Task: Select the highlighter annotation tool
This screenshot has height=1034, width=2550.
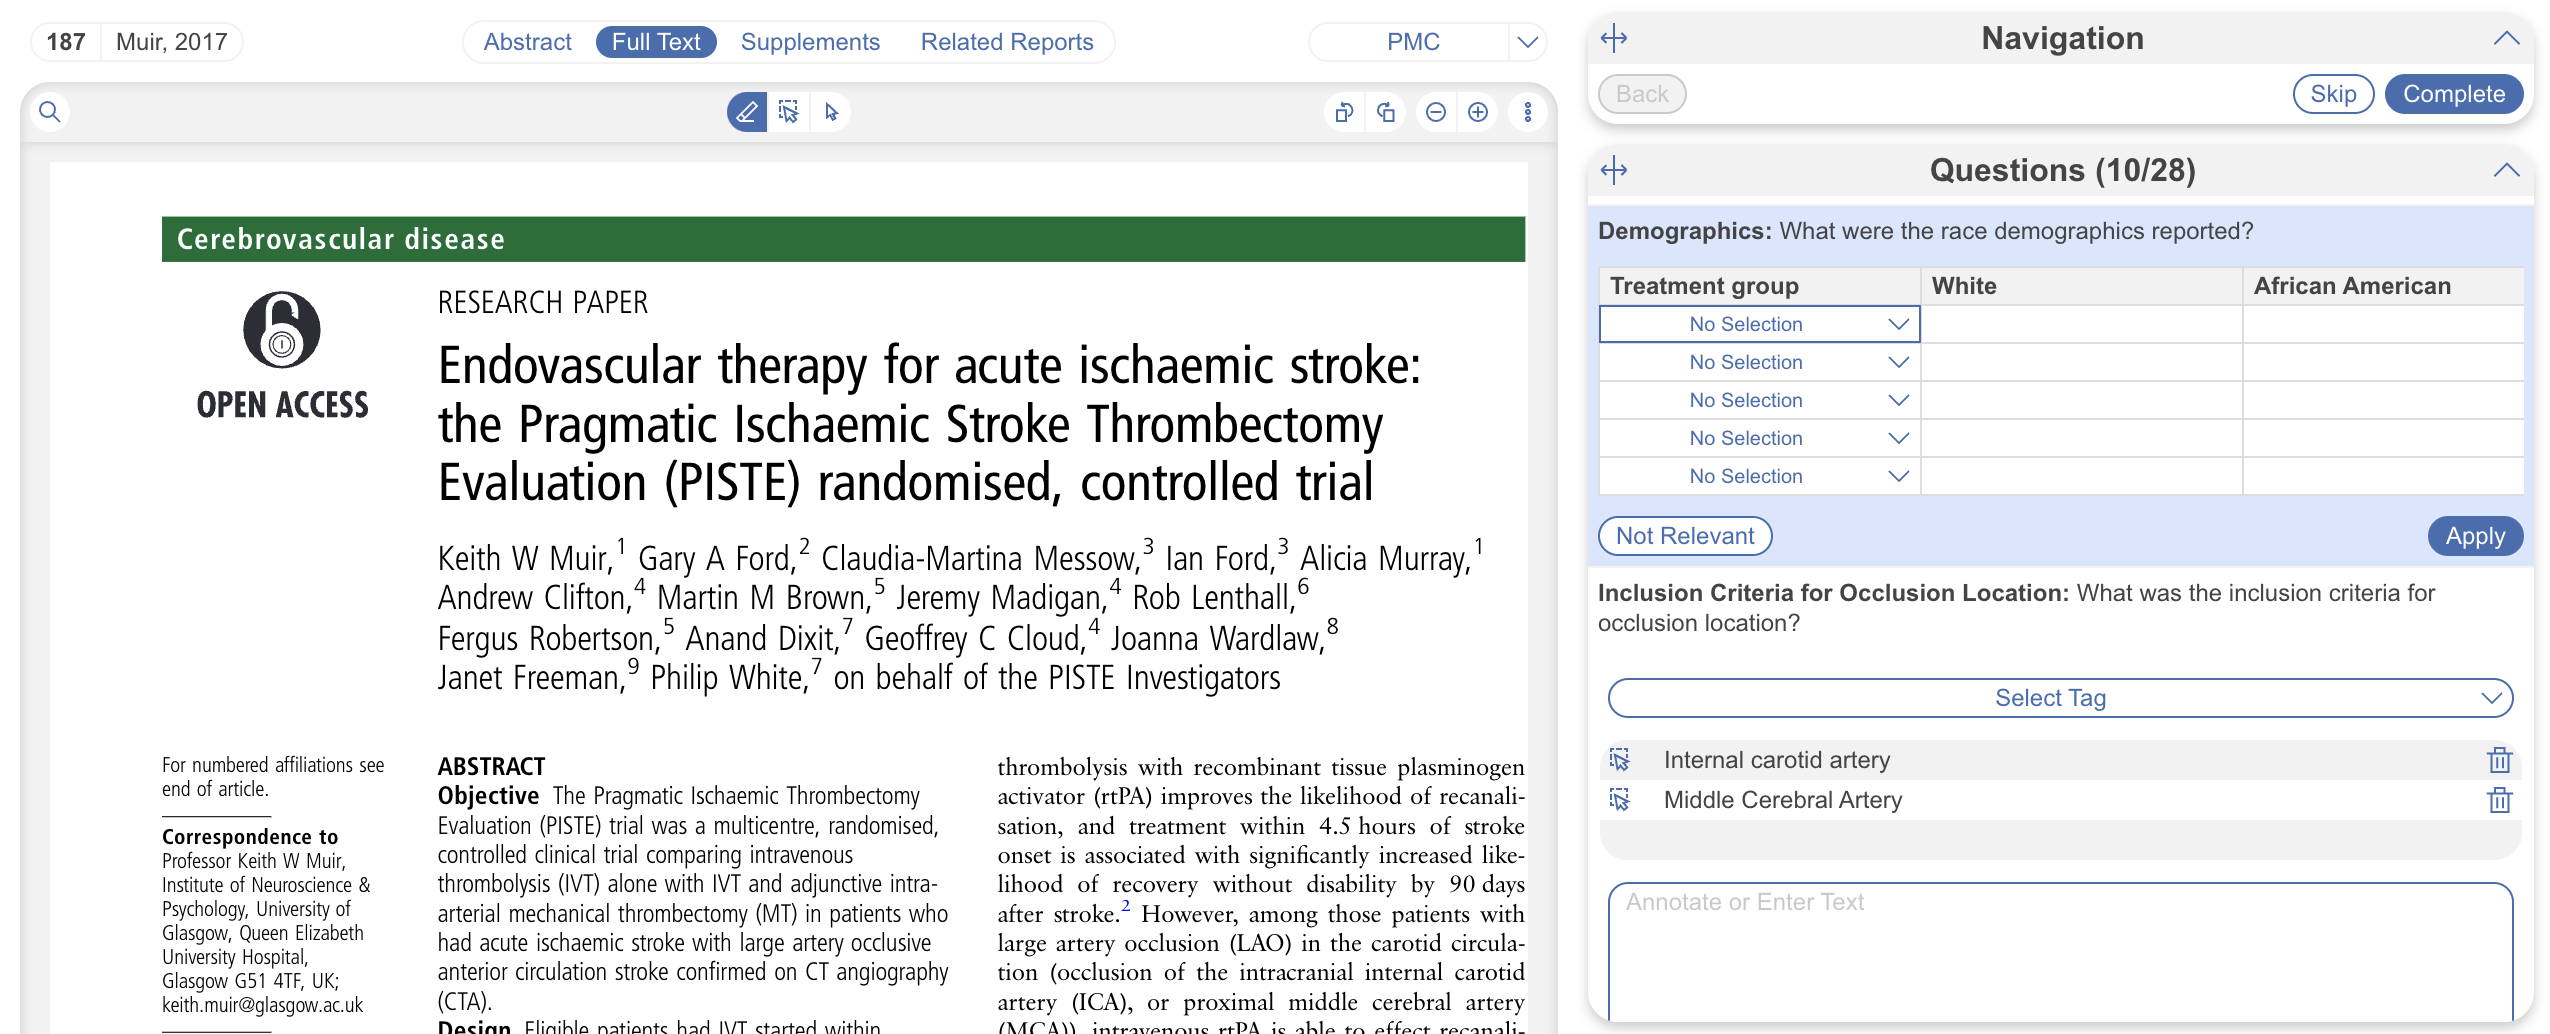Action: [746, 112]
